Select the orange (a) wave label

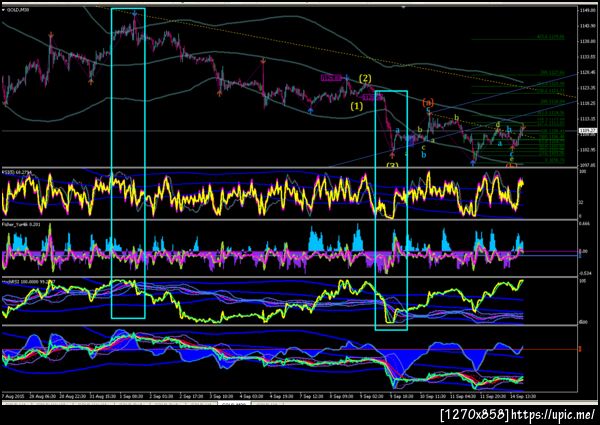coord(428,102)
